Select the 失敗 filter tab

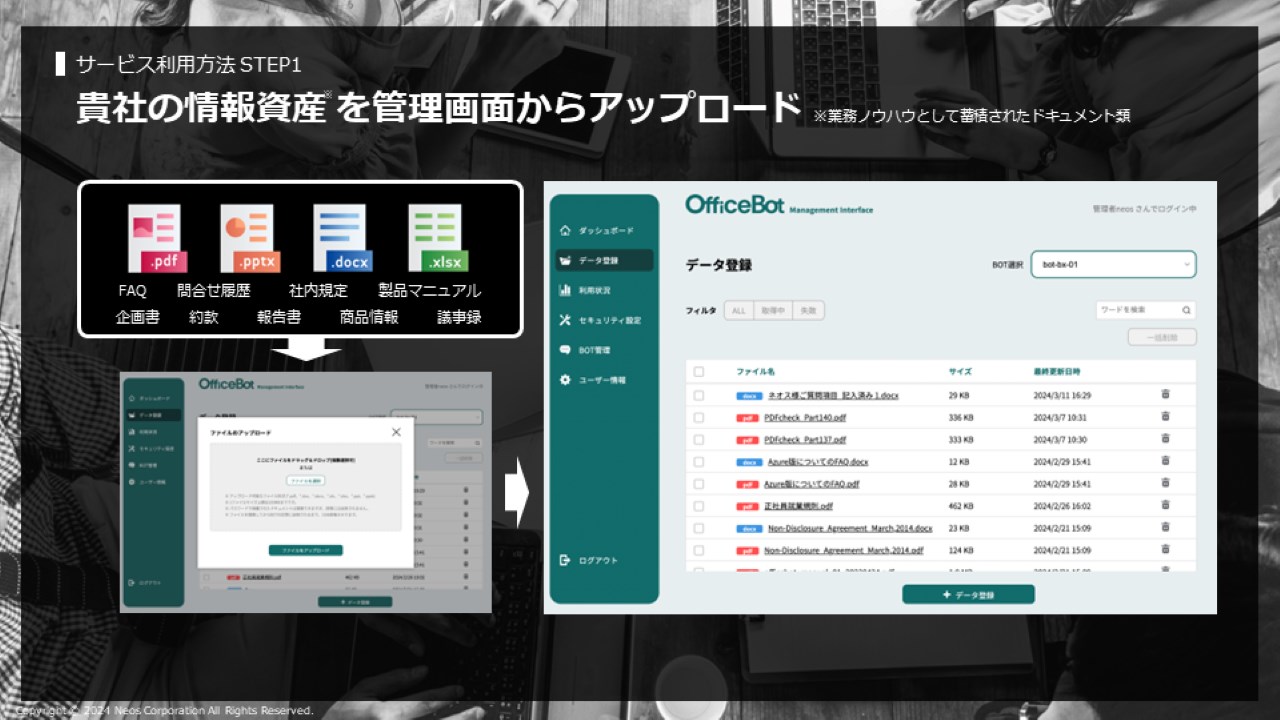tap(808, 311)
